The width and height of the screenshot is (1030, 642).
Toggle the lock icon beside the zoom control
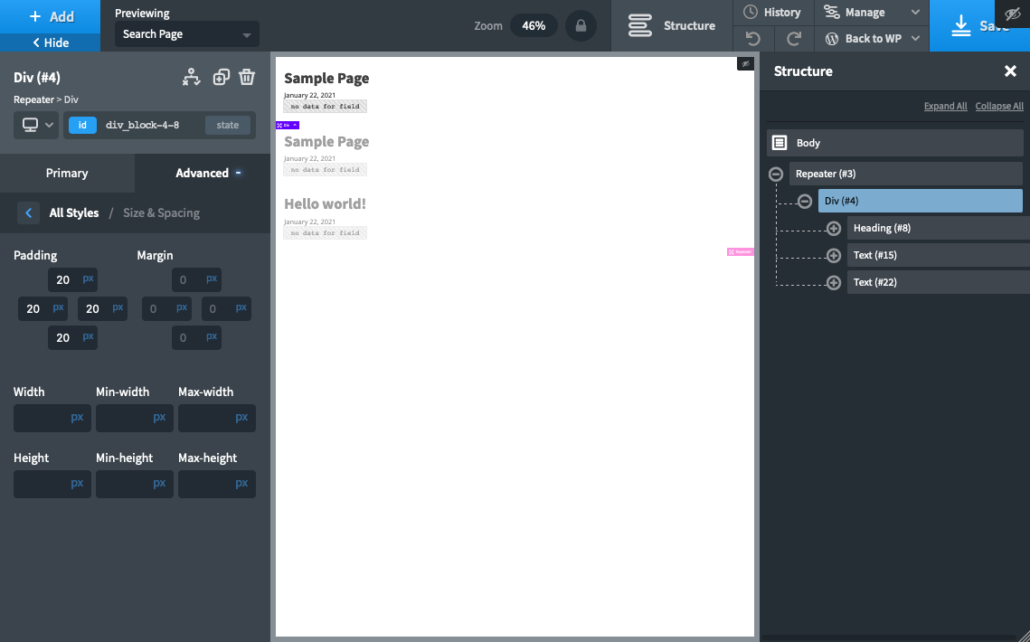click(x=580, y=26)
